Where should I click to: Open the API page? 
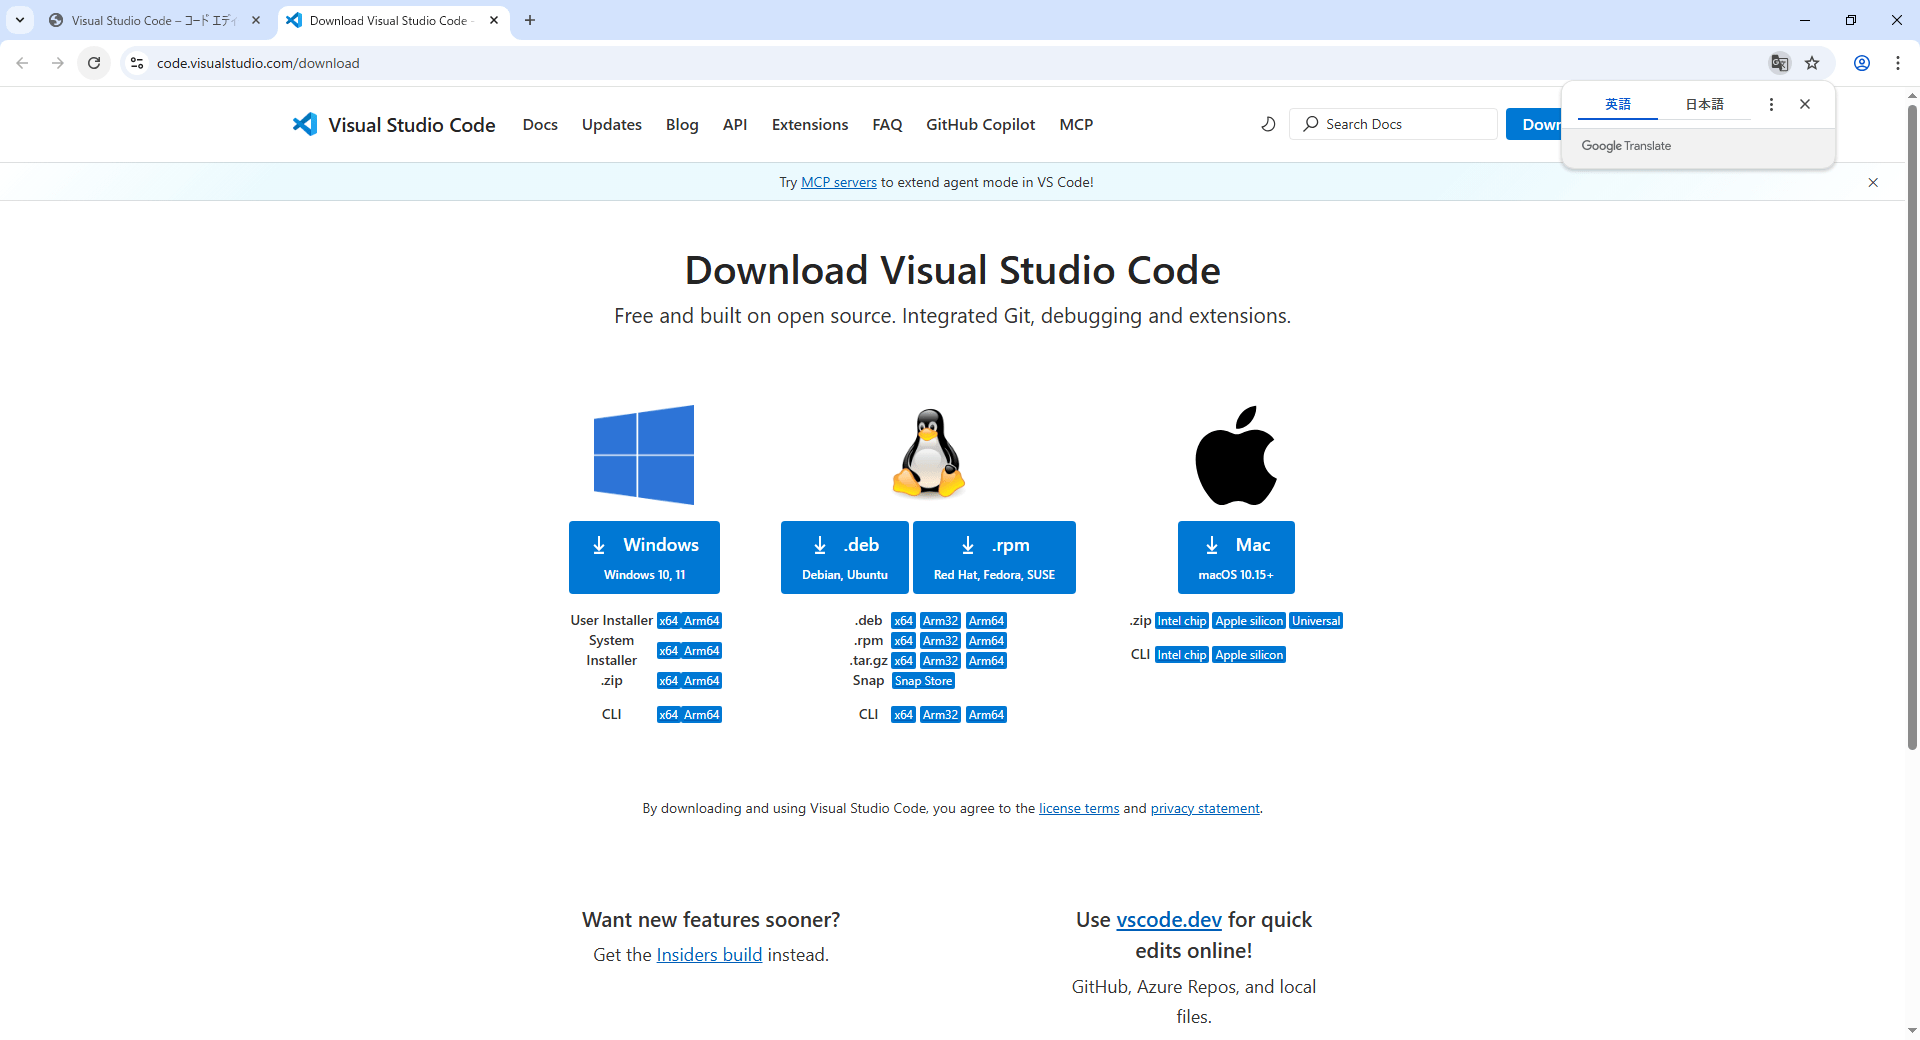(x=735, y=124)
